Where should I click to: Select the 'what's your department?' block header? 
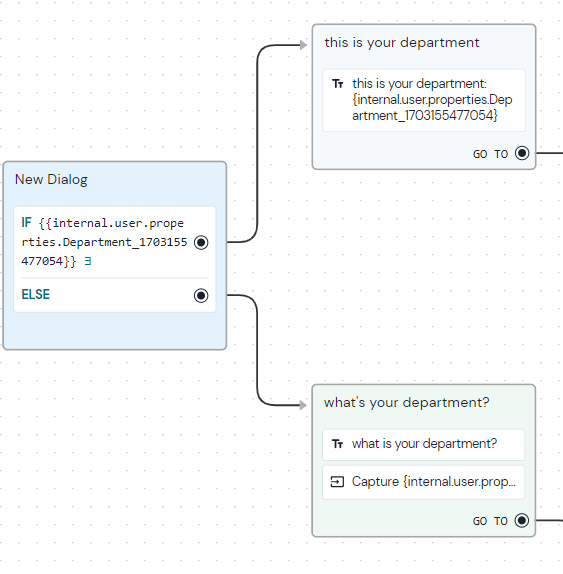406,402
